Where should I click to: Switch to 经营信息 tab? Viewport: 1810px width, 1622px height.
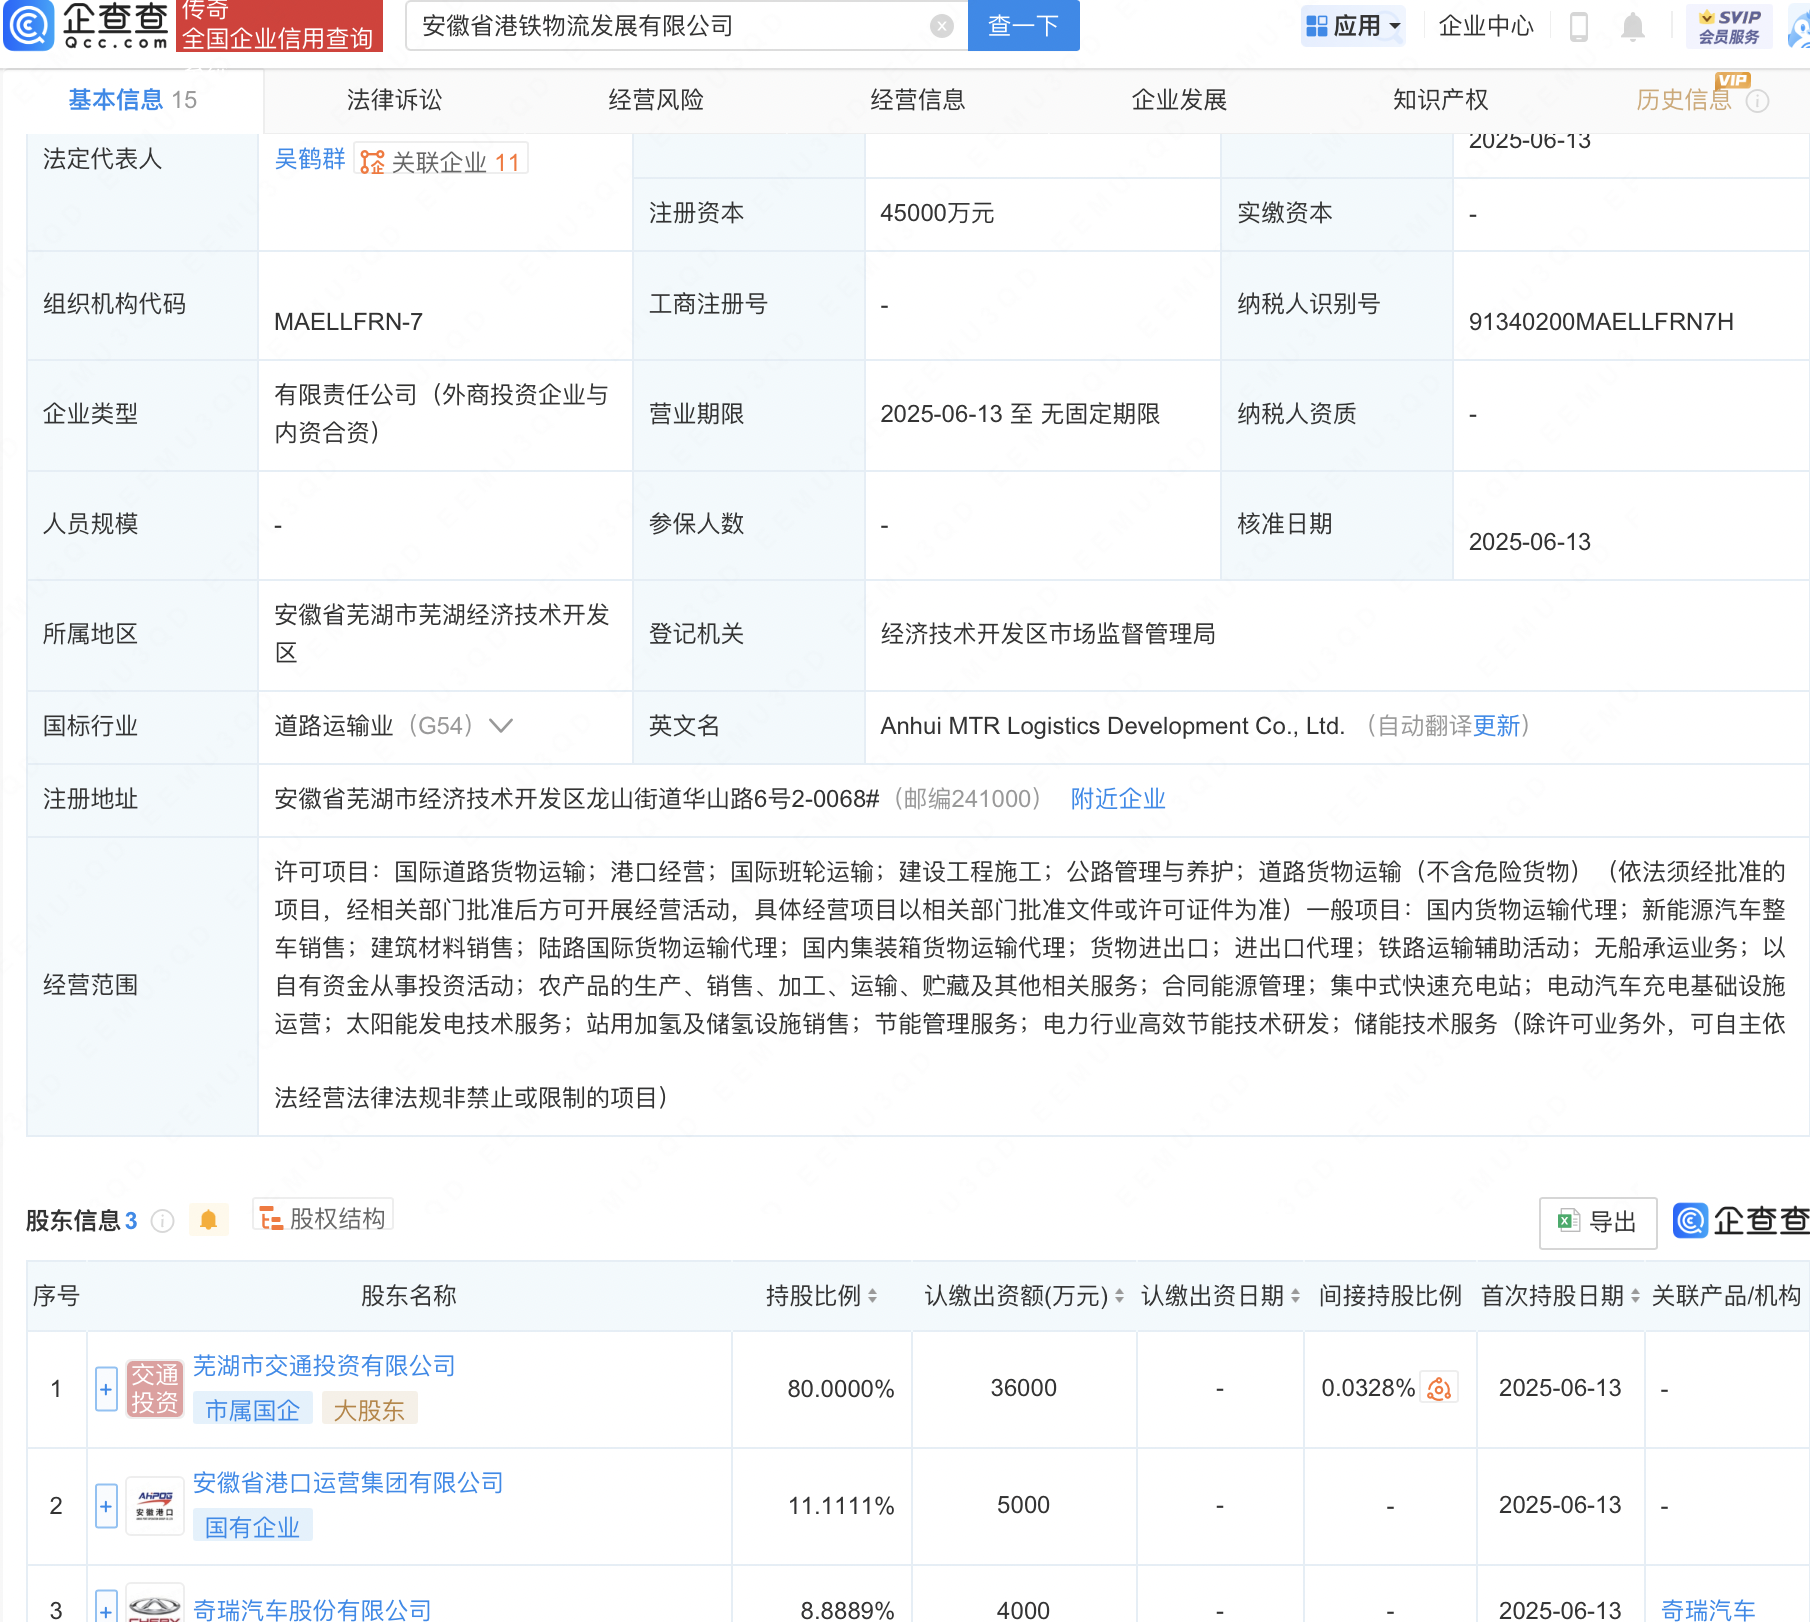[918, 100]
